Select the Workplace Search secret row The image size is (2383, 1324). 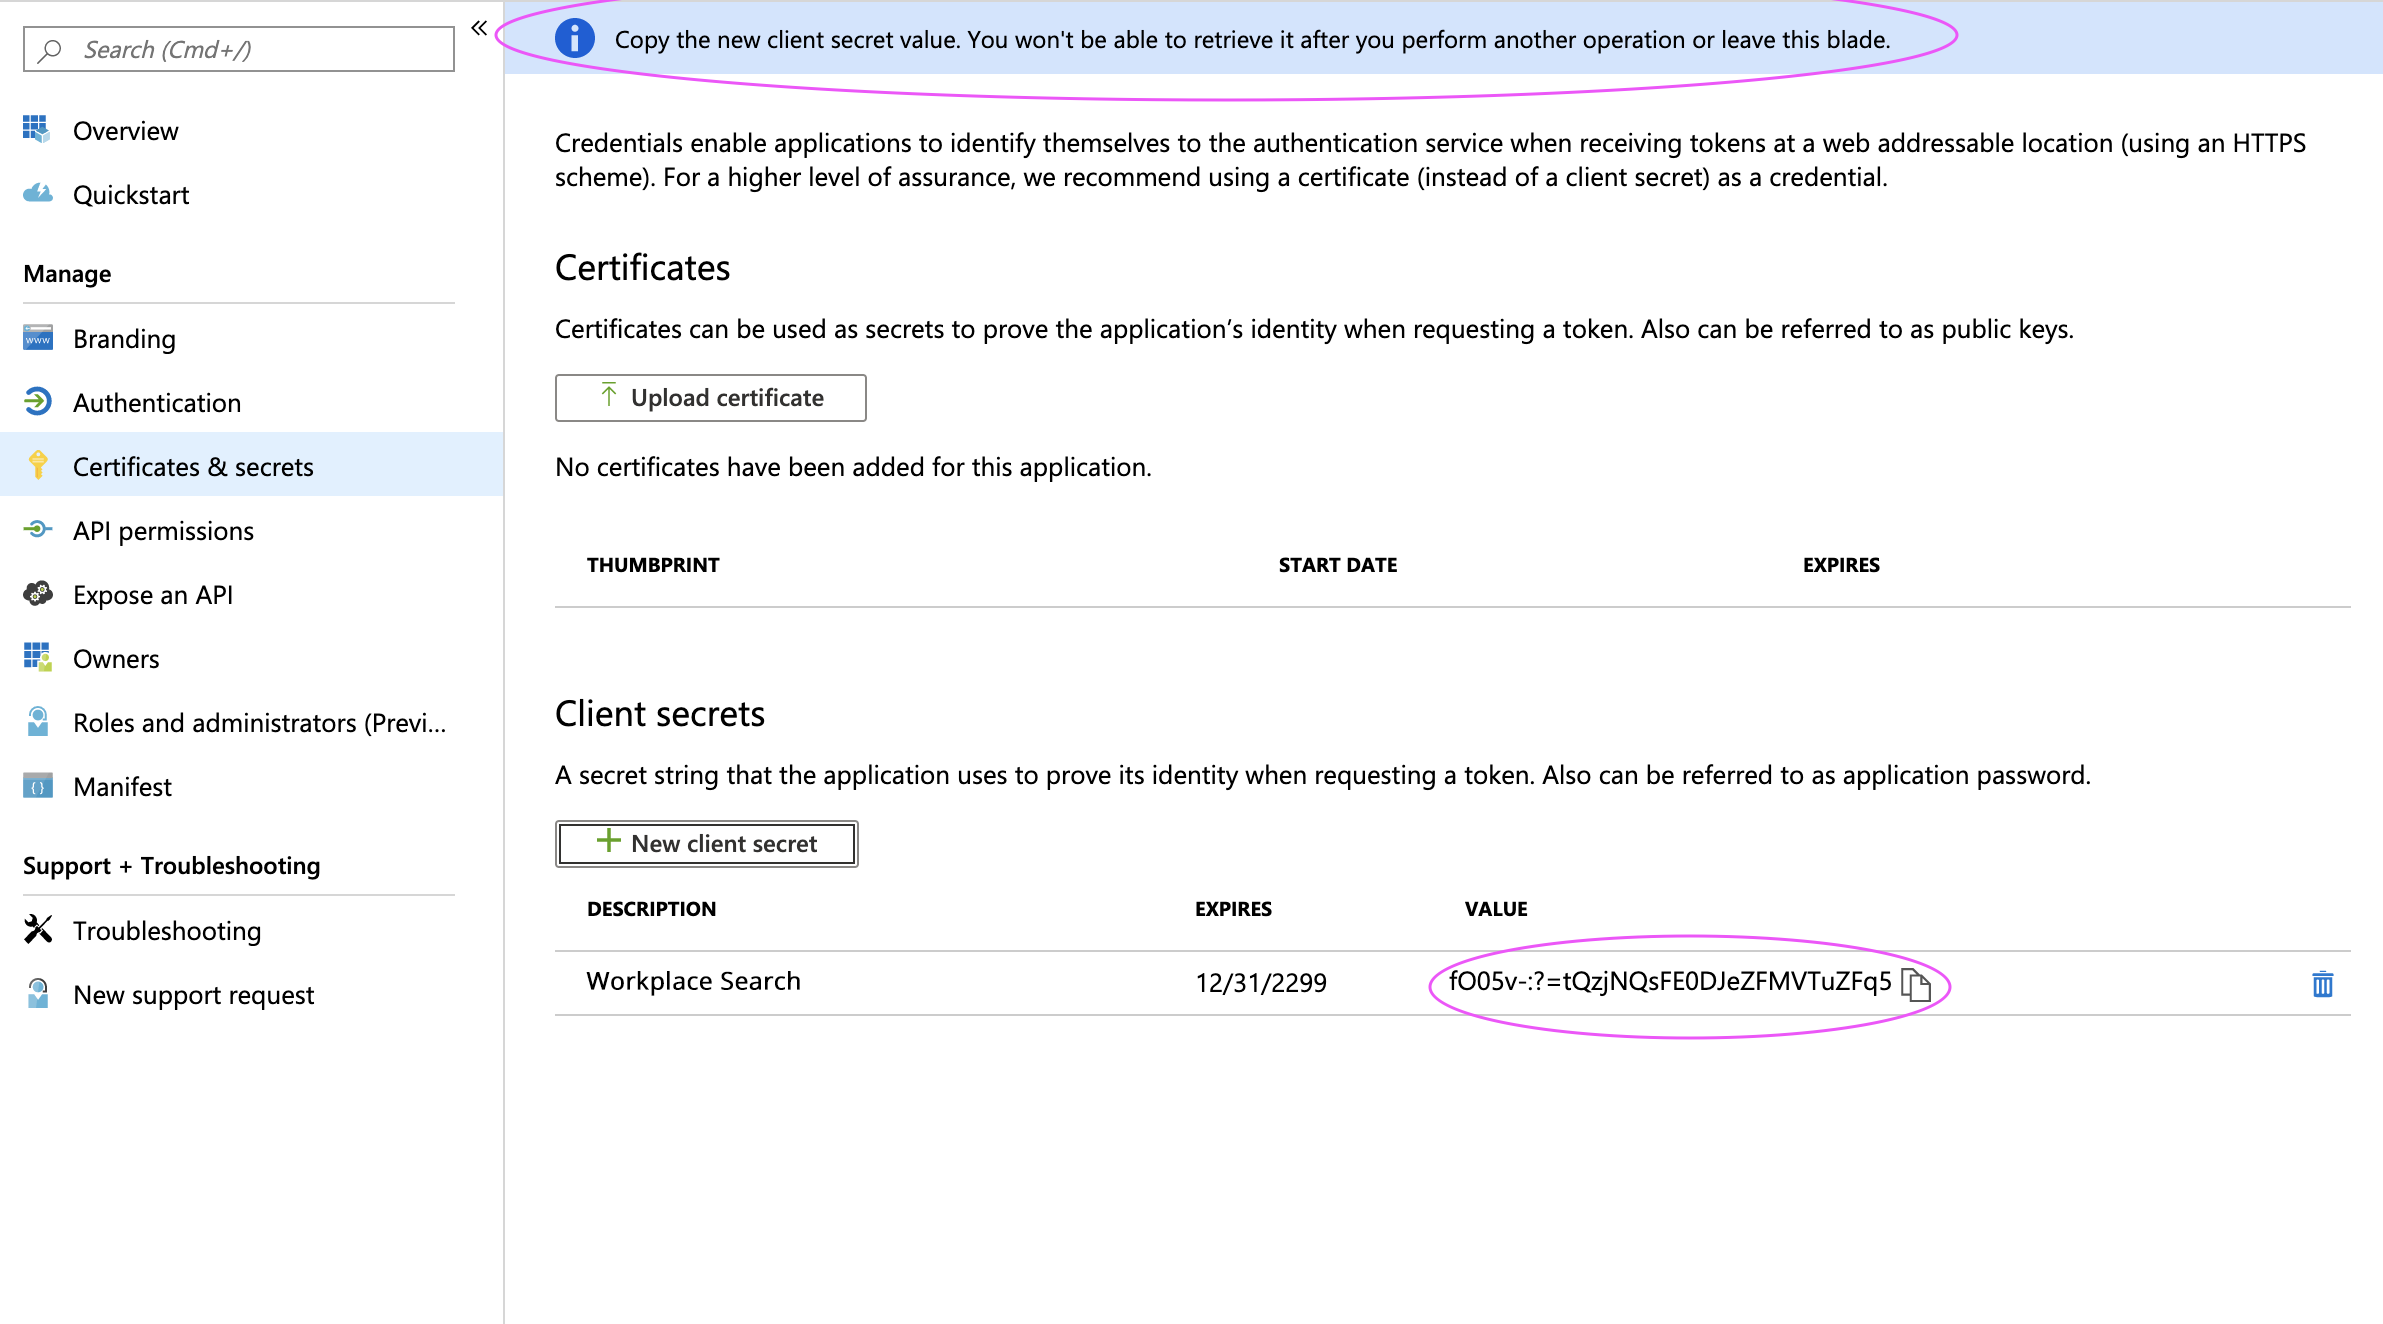(693, 982)
